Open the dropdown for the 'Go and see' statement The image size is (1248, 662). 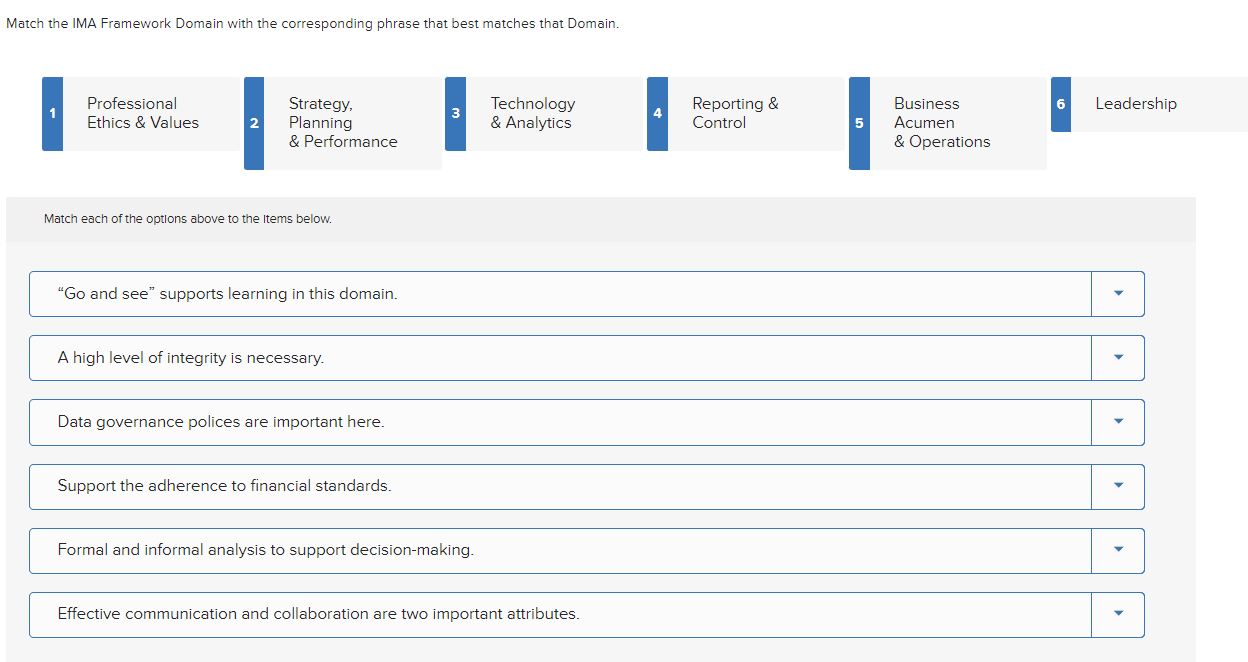pyautogui.click(x=1117, y=293)
